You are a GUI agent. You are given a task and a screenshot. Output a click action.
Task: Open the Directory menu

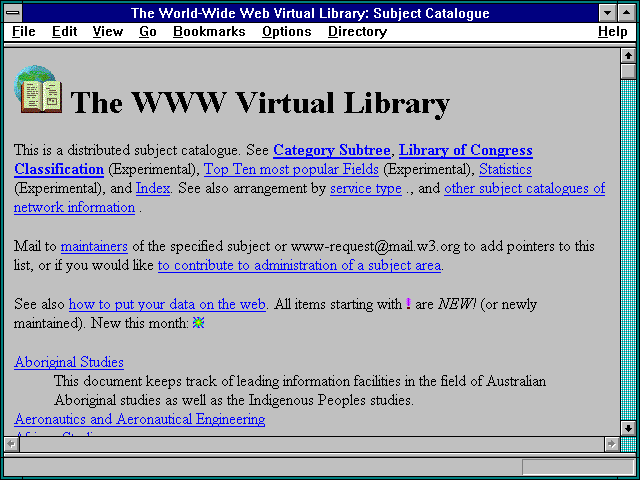point(357,31)
